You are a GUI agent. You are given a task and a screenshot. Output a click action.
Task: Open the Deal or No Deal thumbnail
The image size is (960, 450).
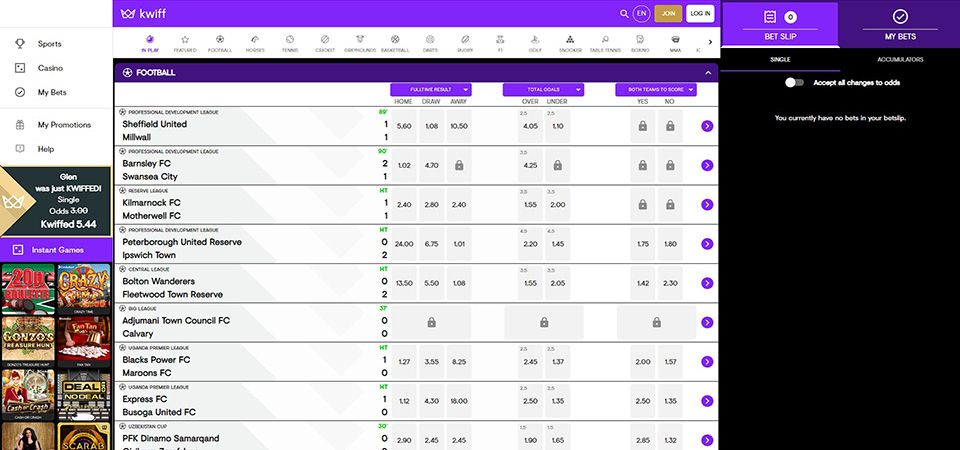point(84,395)
